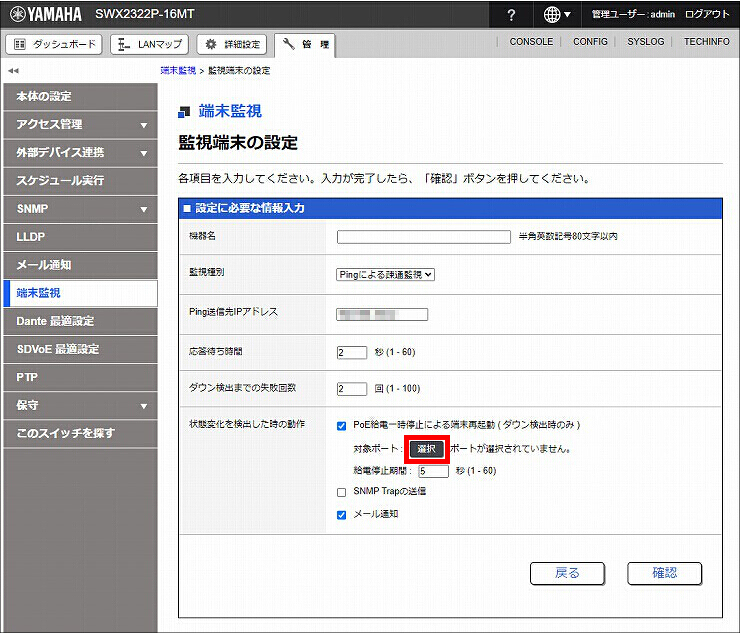This screenshot has width=740, height=633.
Task: Click the 応答待ち時間 seconds field
Action: (x=352, y=352)
